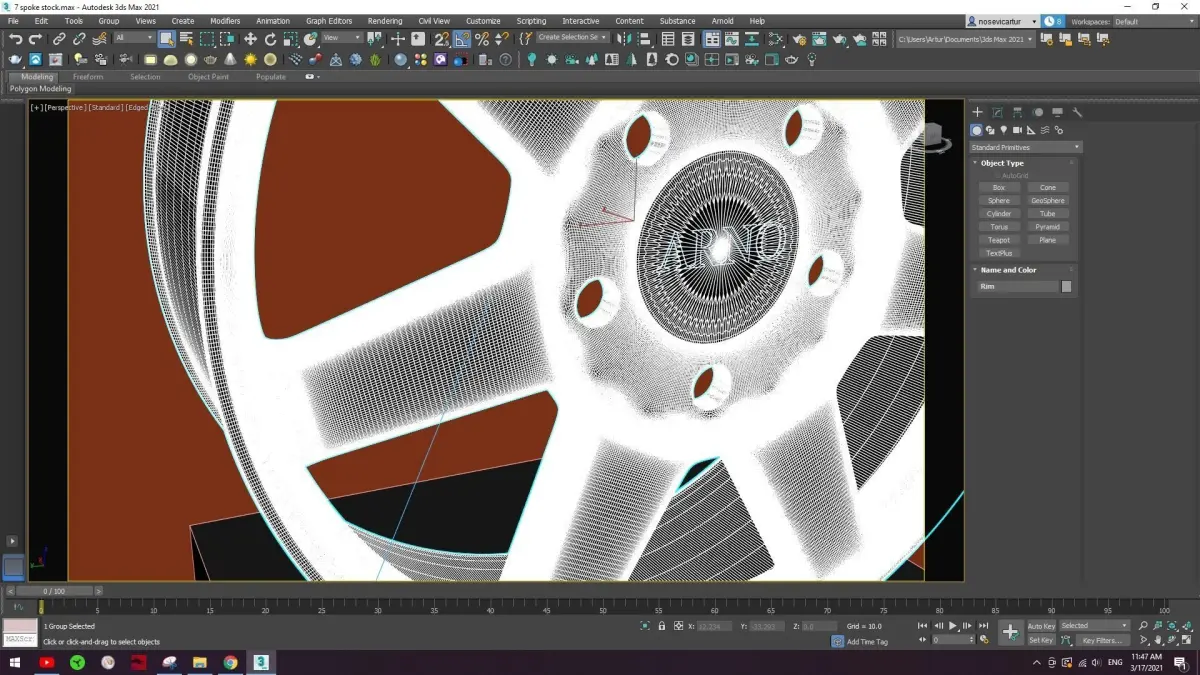Open the View reference coordinate dropdown
This screenshot has height=675, width=1200.
tap(341, 38)
